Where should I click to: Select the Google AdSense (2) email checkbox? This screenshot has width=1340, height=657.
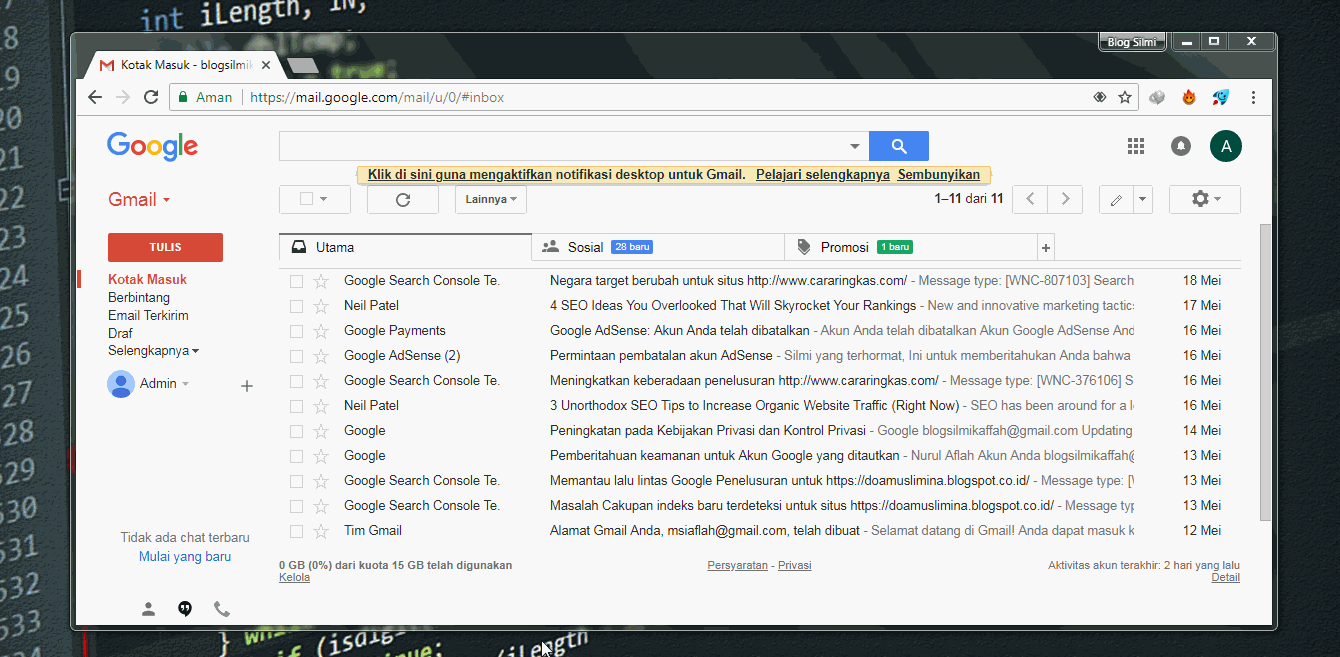pos(296,356)
